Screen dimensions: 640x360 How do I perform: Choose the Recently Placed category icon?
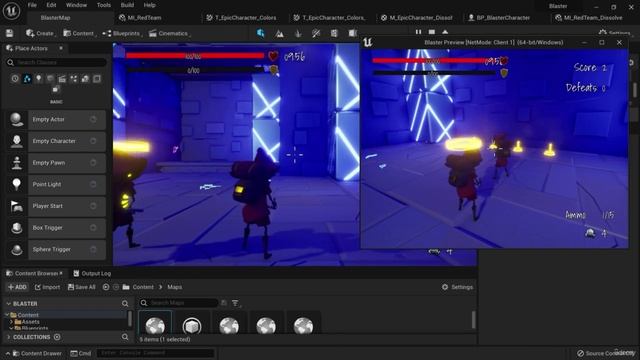coord(15,78)
